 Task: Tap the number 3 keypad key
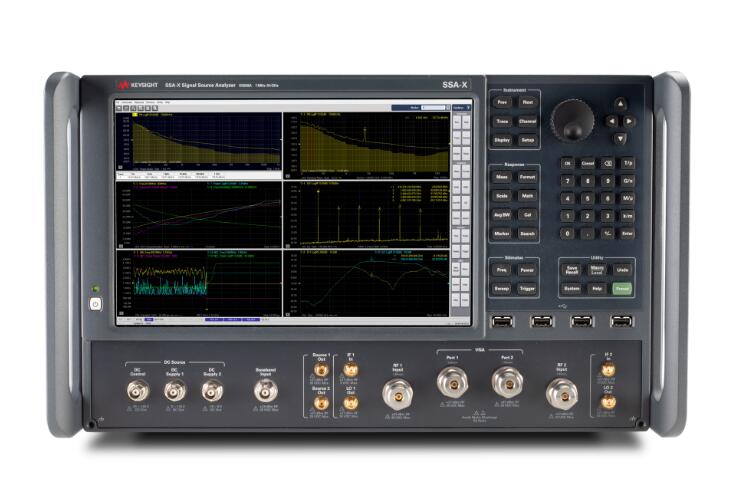(x=607, y=216)
